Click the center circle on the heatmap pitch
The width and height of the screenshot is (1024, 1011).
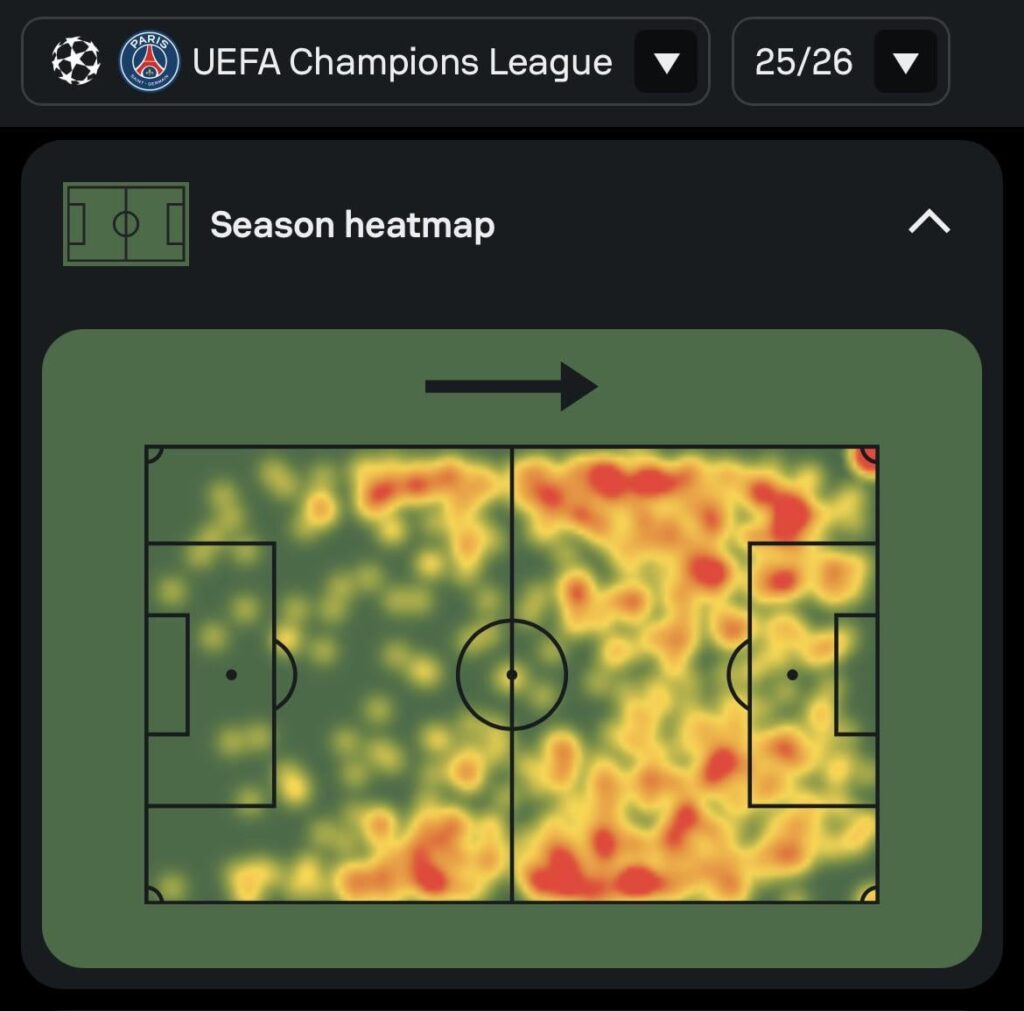[513, 674]
